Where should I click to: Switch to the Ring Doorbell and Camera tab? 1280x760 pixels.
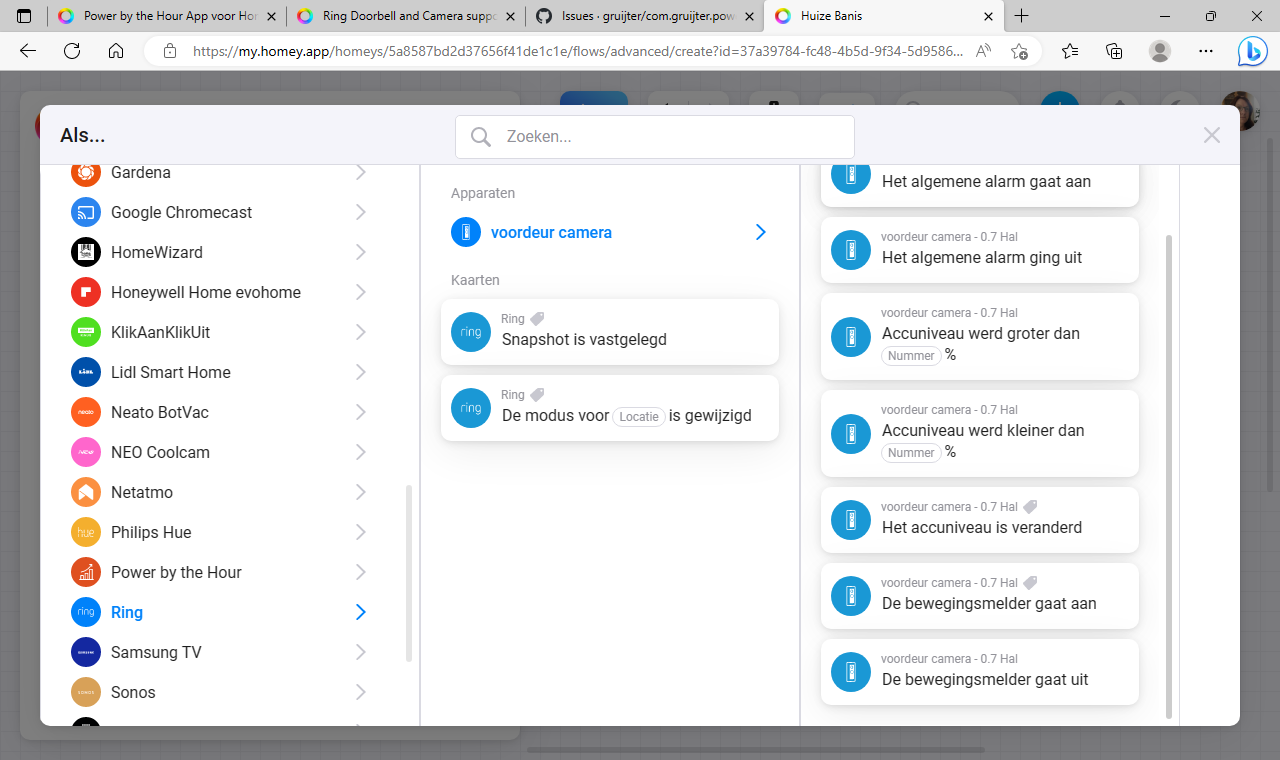click(404, 16)
